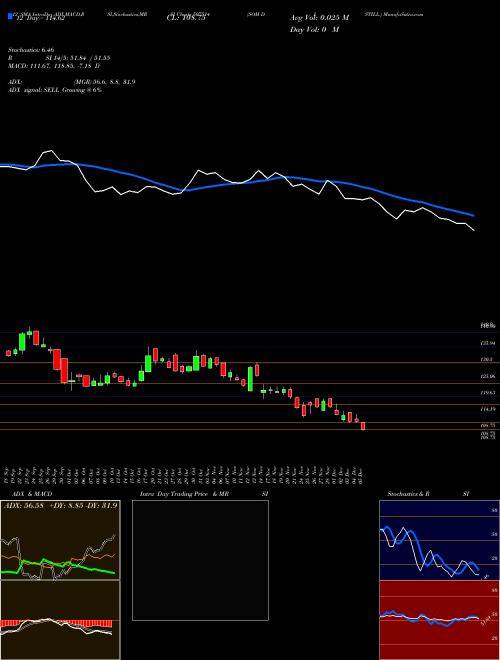
Task: Click the 119.63 price axis label
Action: [488, 393]
